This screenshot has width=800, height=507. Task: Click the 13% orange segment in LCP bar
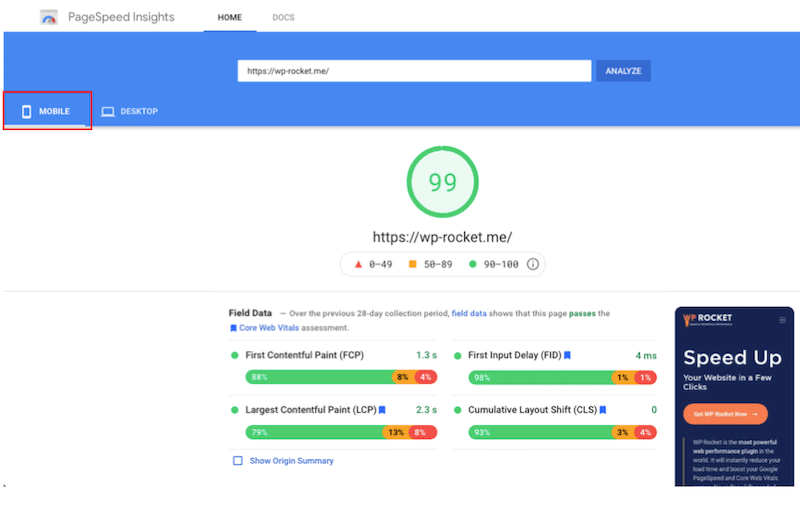[x=396, y=432]
